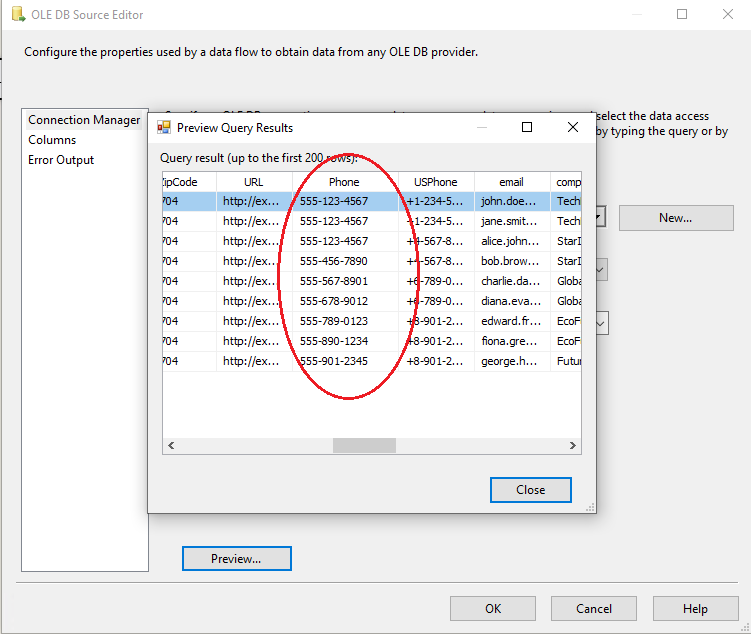Click the Cancel button
This screenshot has width=751, height=634.
pos(594,608)
